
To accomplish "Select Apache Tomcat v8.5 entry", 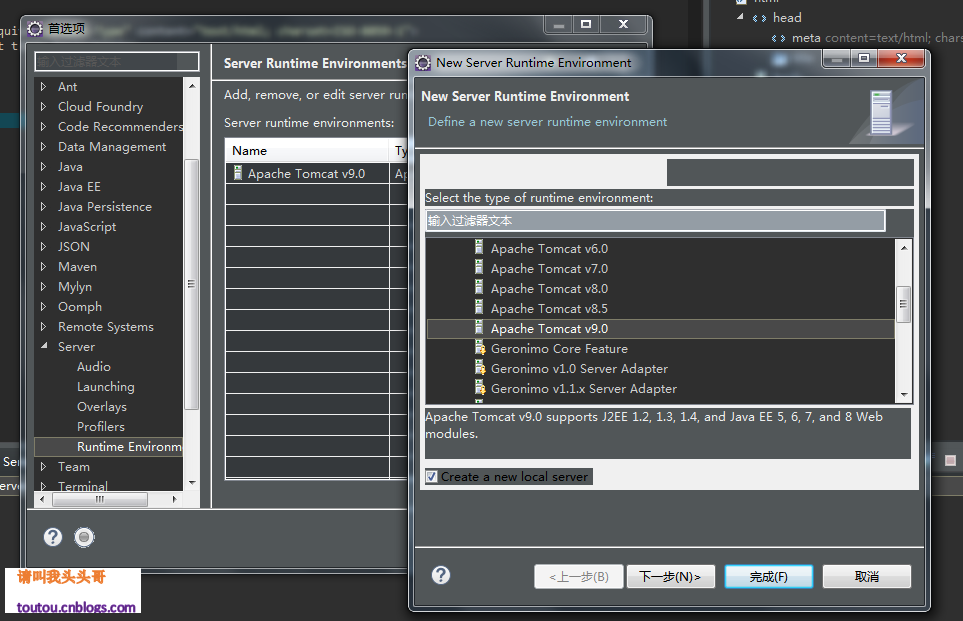I will click(549, 308).
